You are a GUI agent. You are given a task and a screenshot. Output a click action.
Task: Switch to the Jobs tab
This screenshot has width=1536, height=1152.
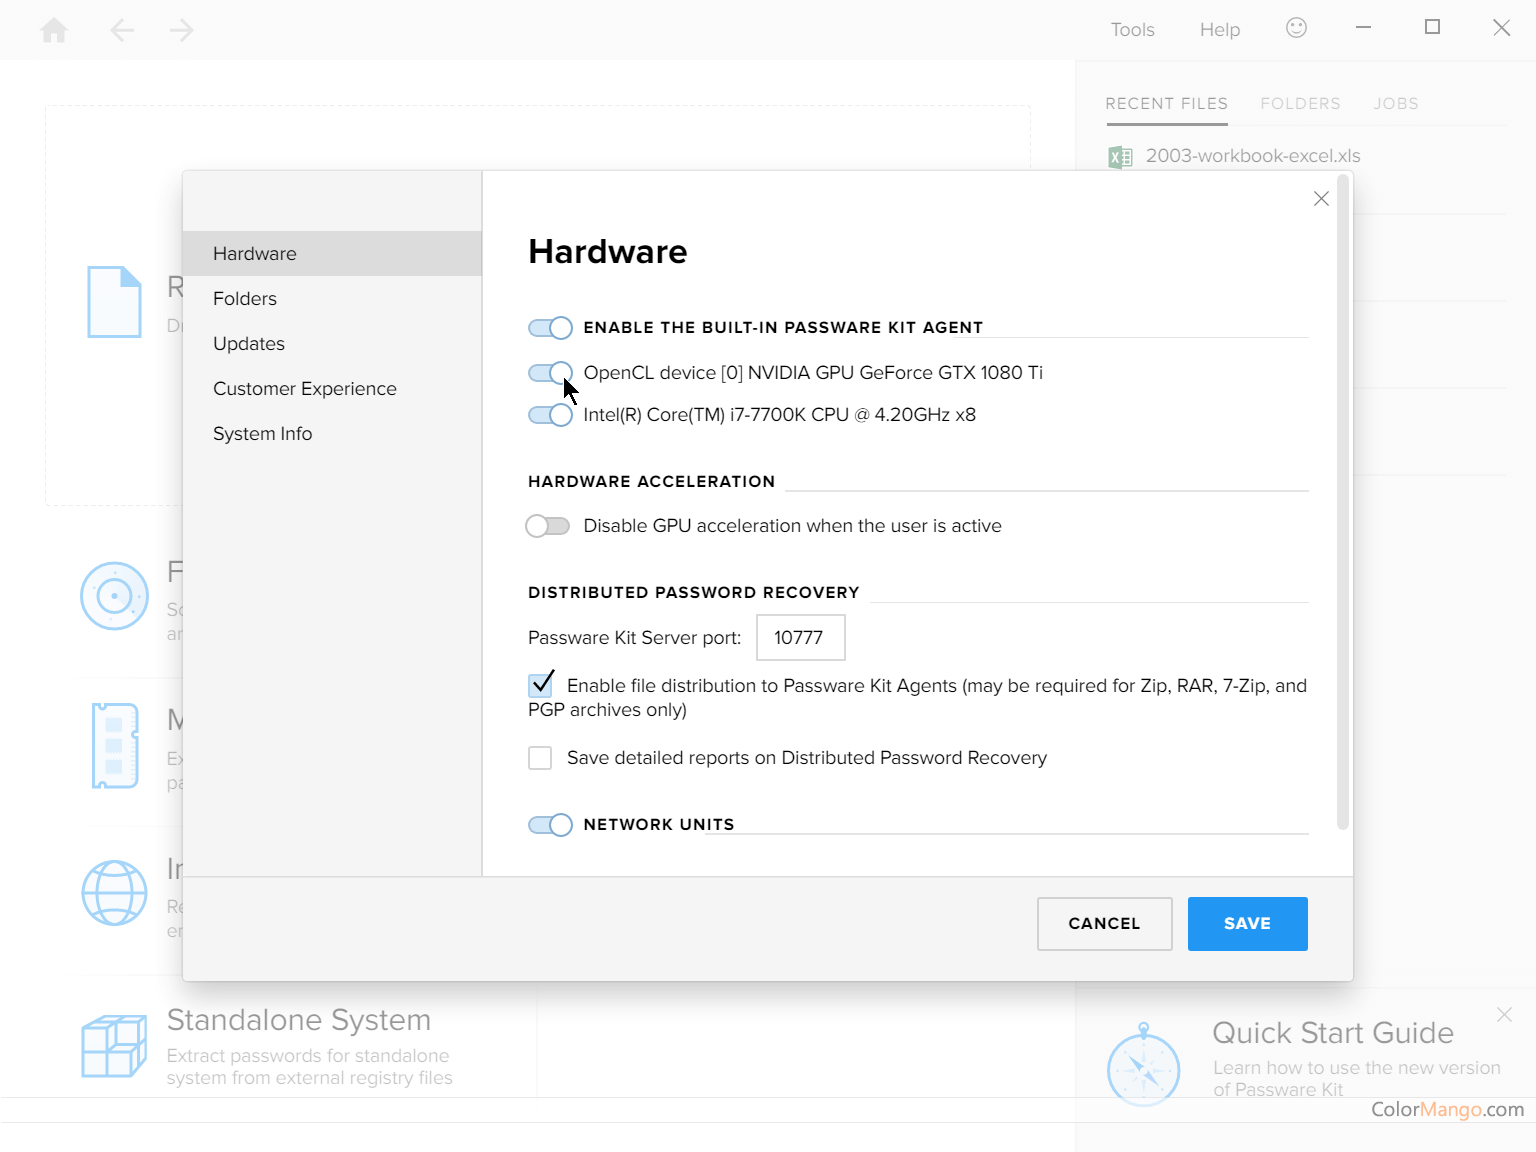point(1396,104)
